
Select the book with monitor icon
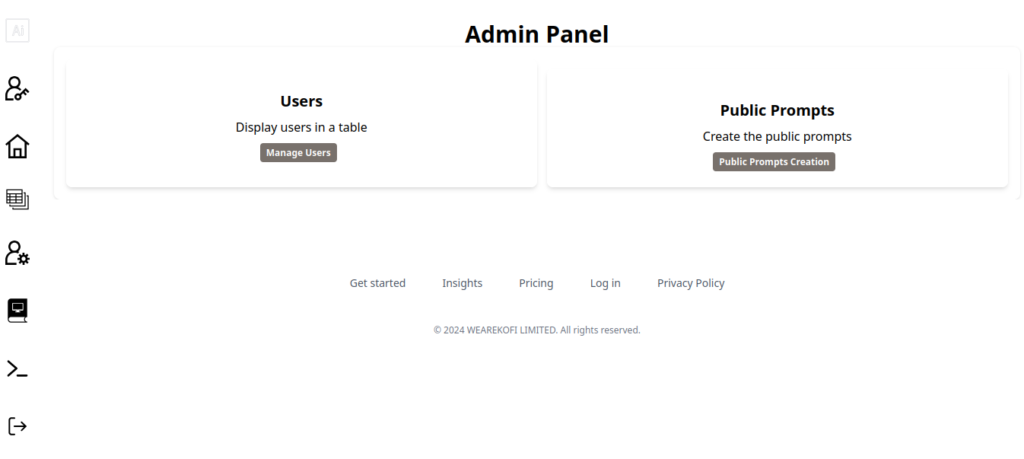click(17, 310)
